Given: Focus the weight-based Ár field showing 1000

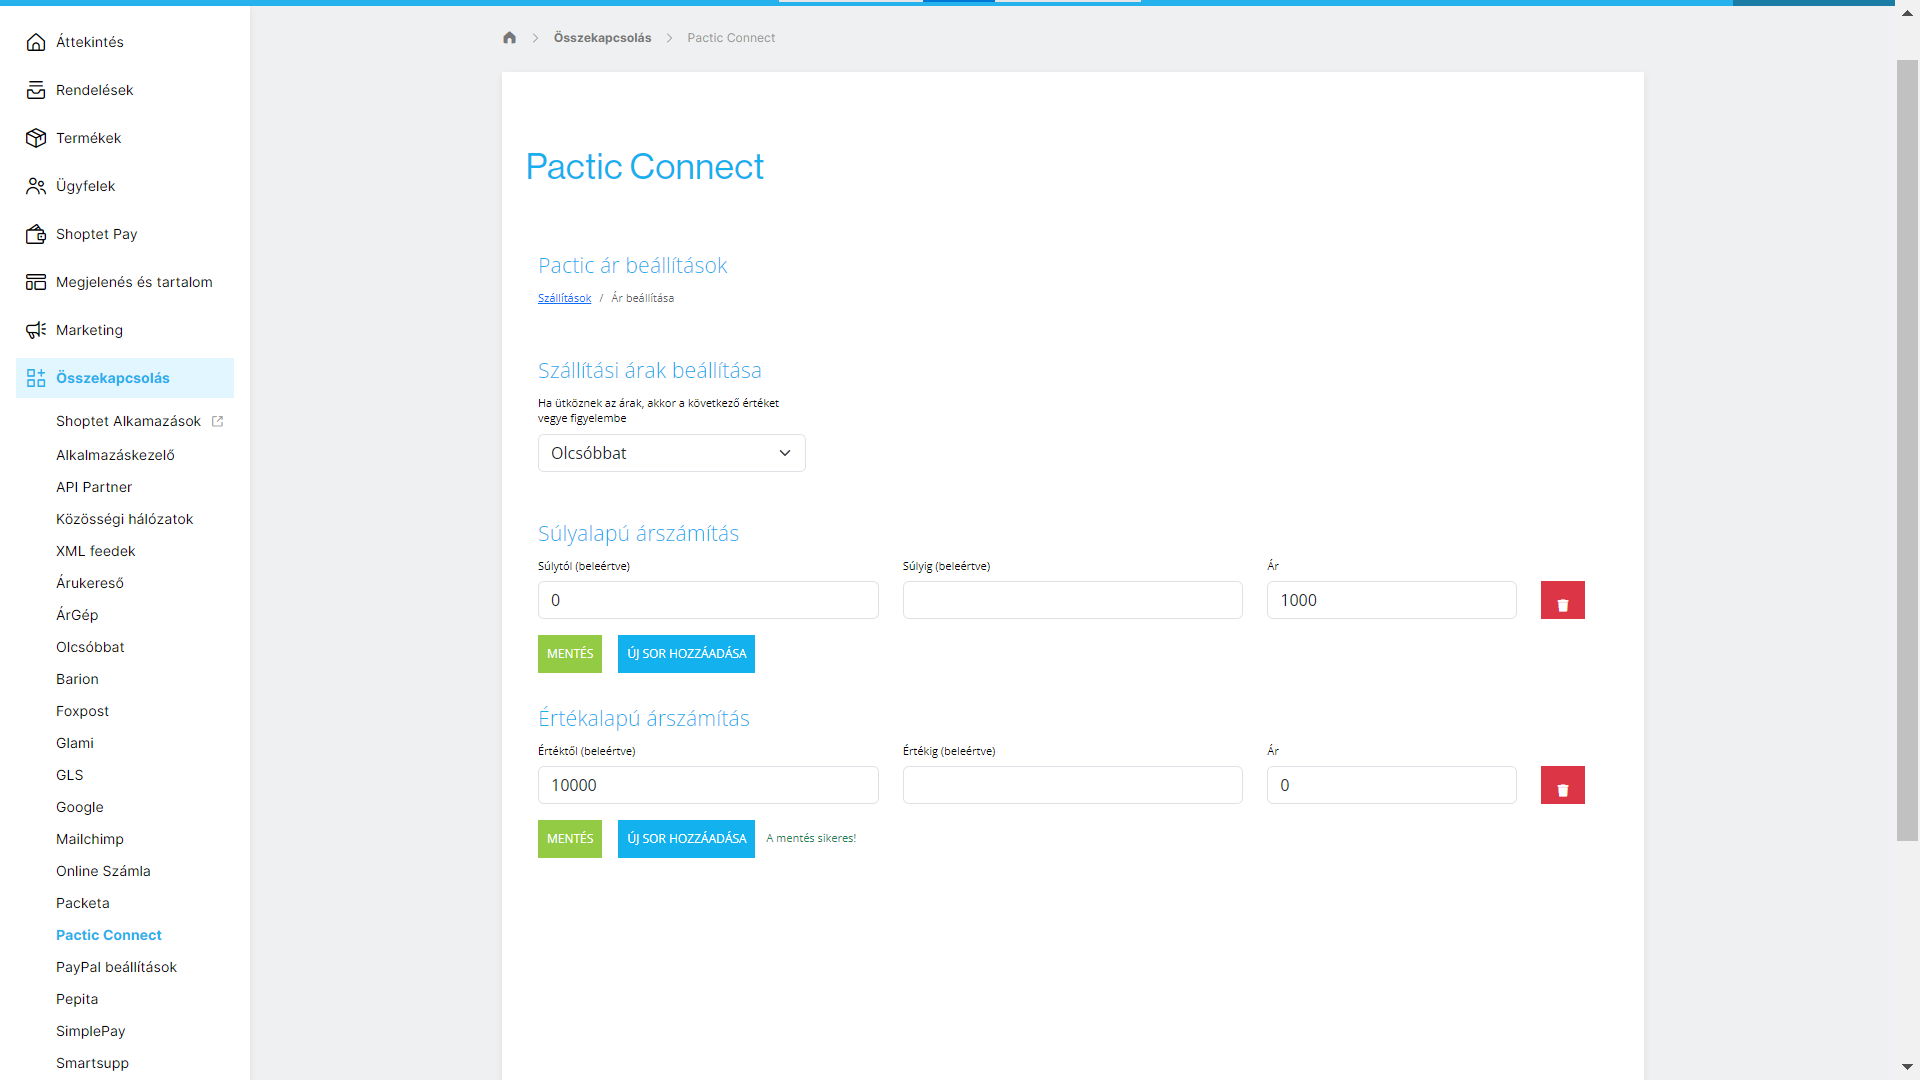Looking at the screenshot, I should 1391,600.
